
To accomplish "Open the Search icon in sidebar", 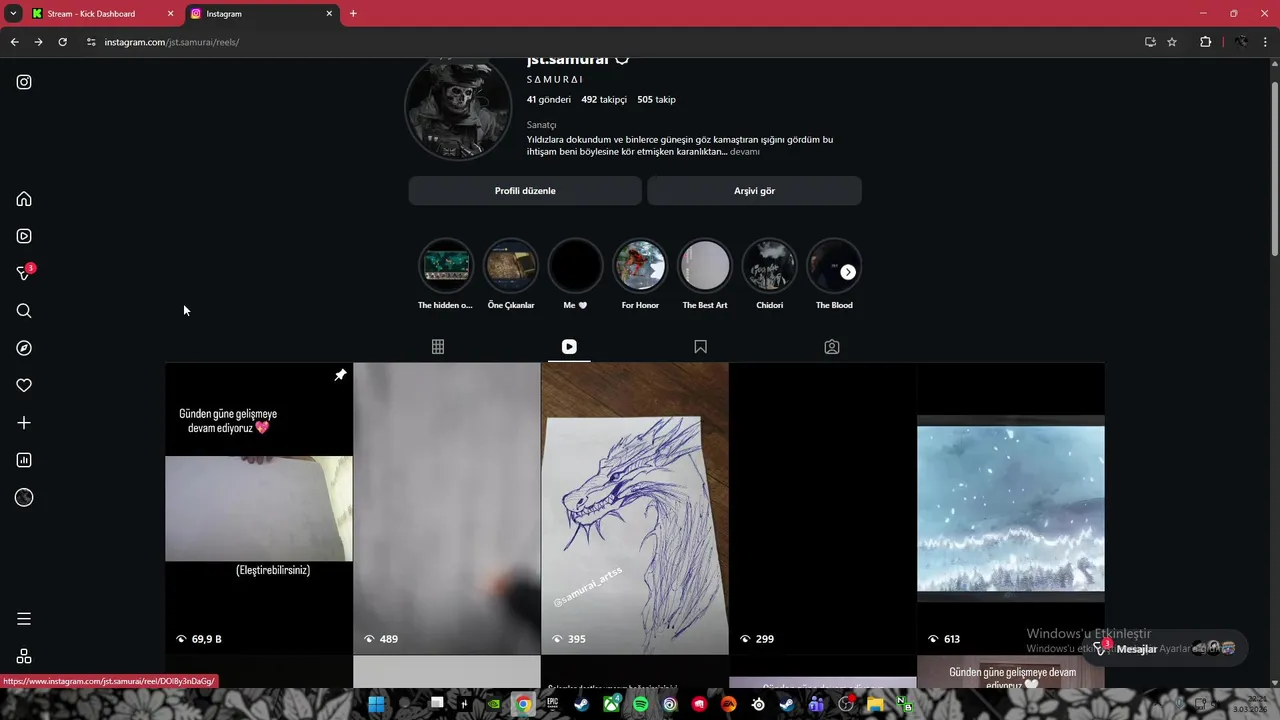I will 24,311.
